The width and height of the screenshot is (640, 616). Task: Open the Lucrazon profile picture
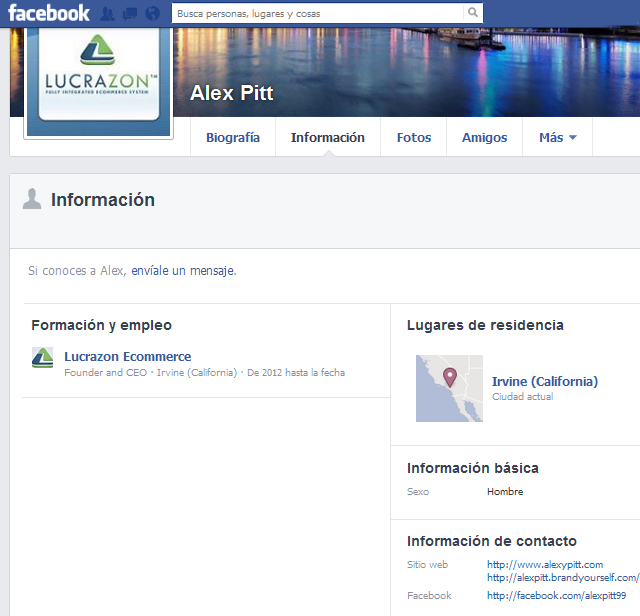pyautogui.click(x=98, y=82)
